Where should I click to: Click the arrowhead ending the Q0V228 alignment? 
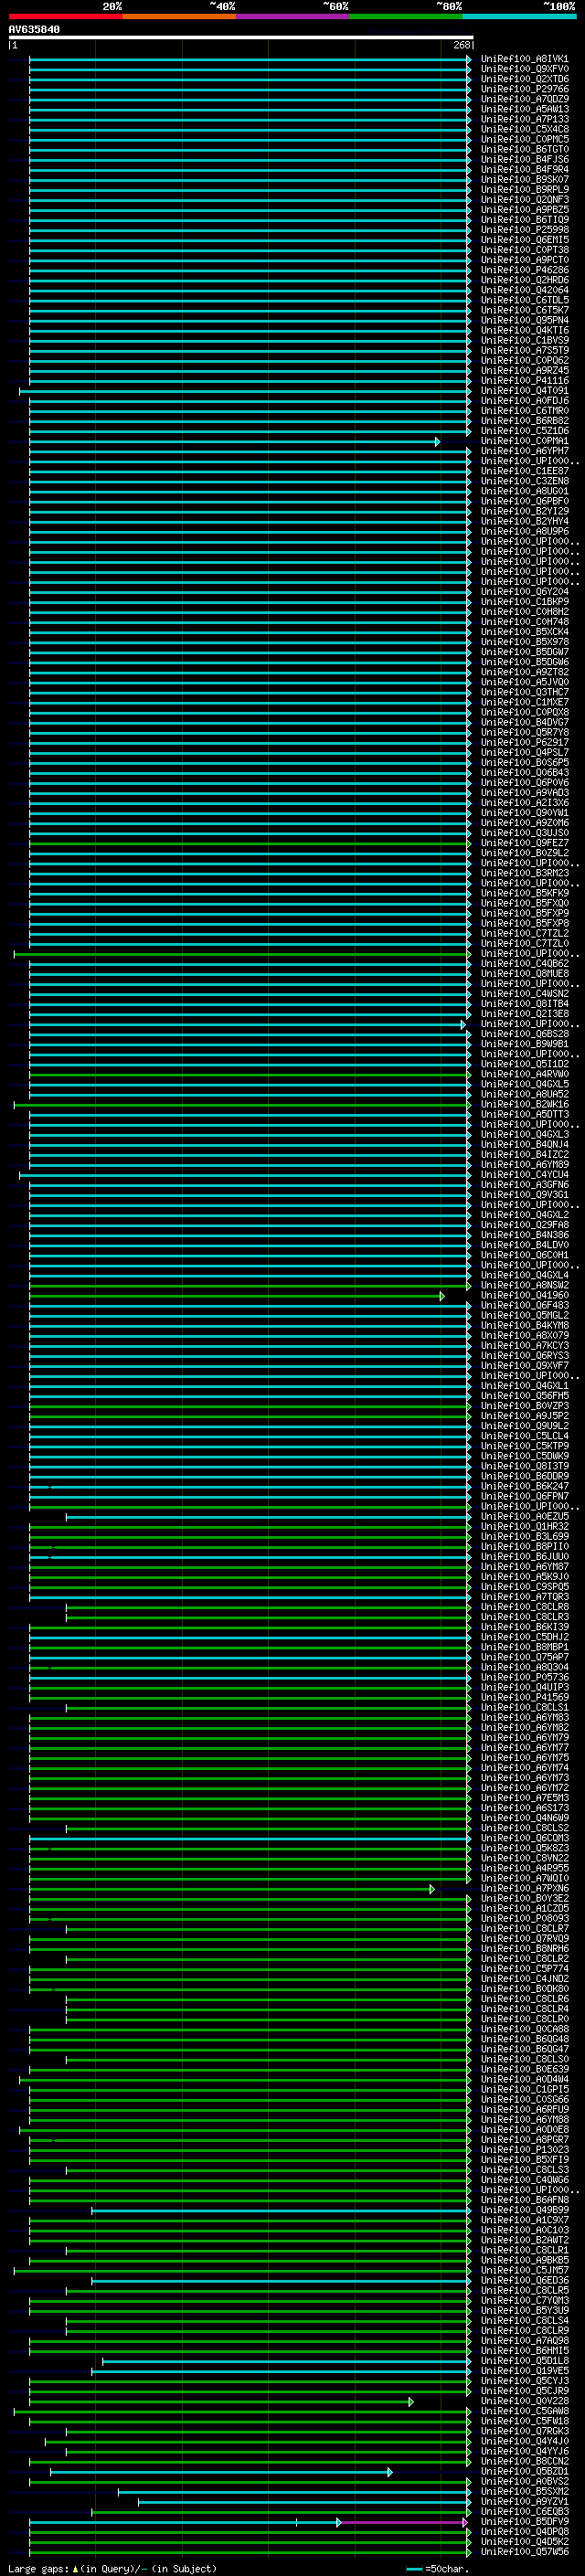point(411,2401)
